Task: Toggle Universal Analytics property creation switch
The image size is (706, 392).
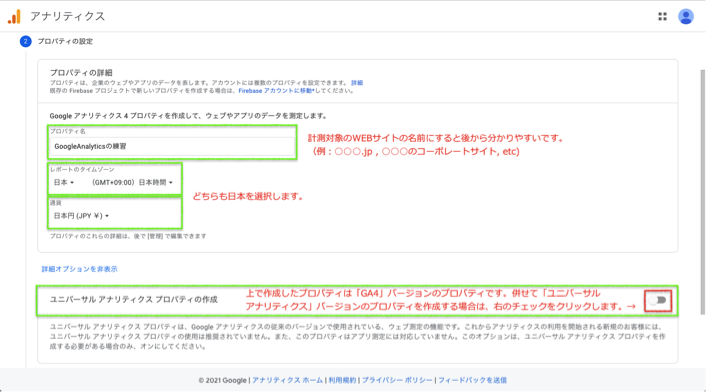Action: [658, 300]
